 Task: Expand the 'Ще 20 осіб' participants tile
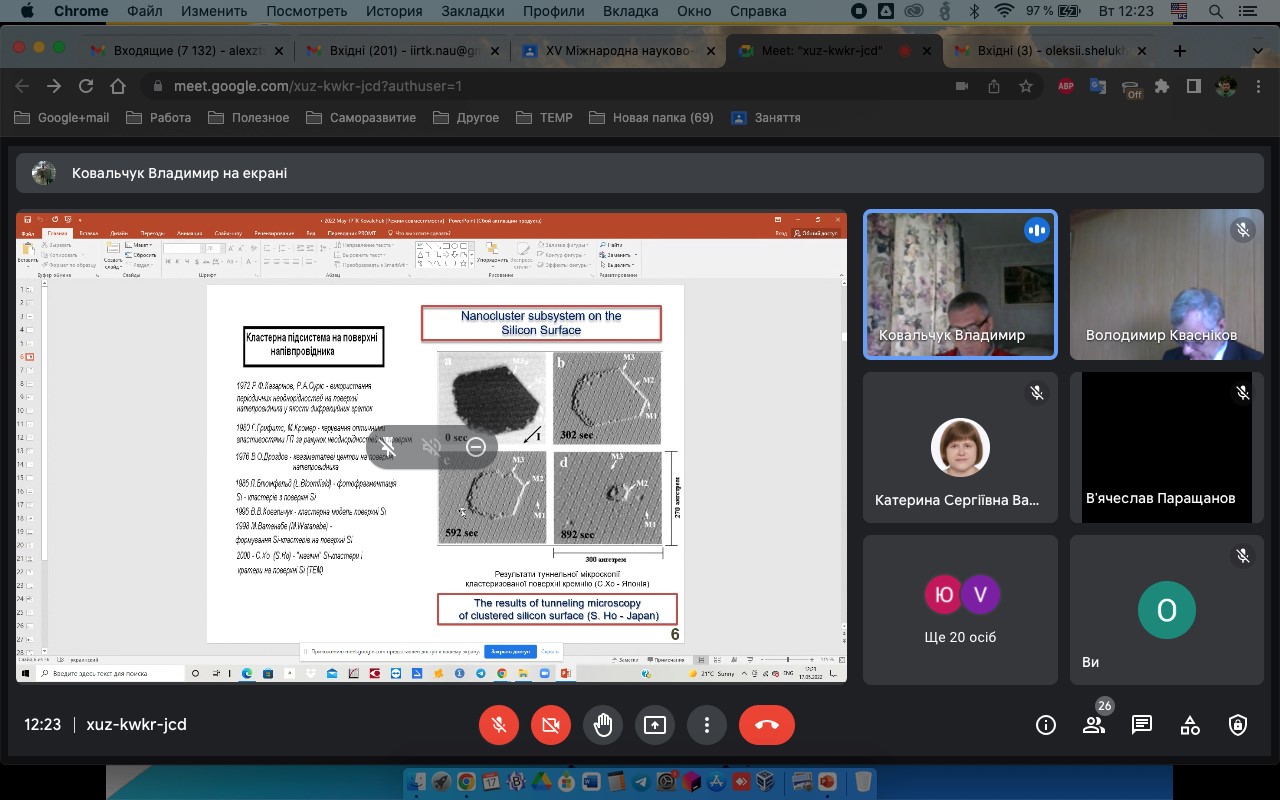click(960, 610)
